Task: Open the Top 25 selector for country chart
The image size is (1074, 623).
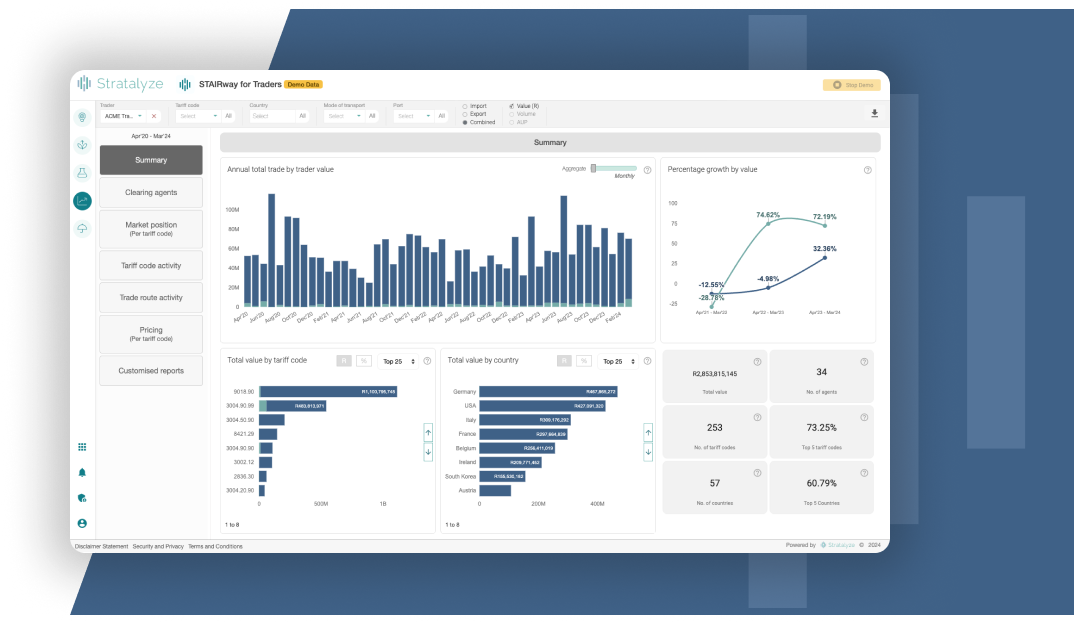Action: (618, 361)
